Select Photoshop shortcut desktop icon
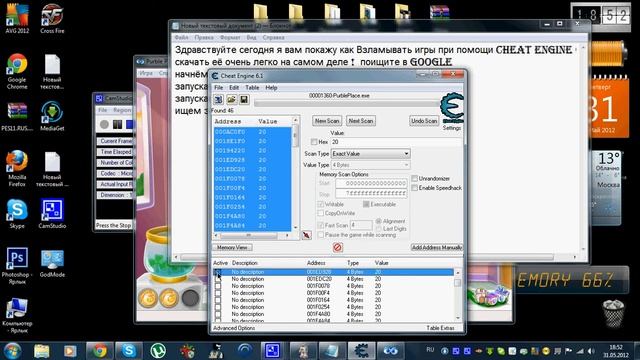The height and width of the screenshot is (360, 640). point(17,266)
